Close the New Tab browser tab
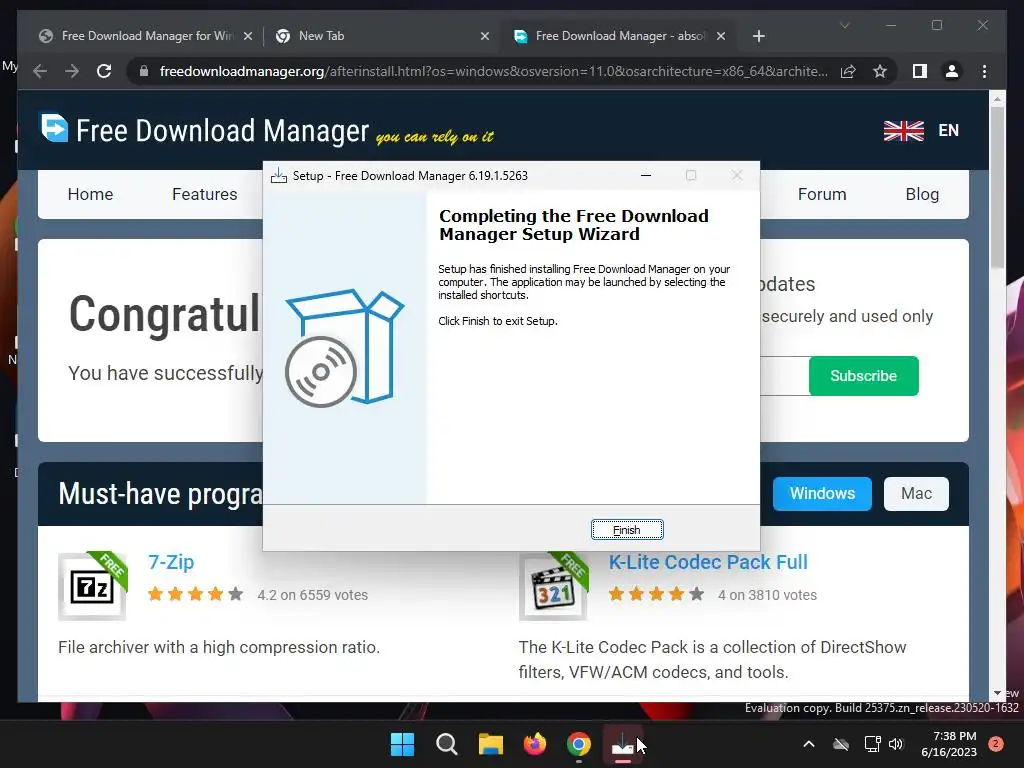The height and width of the screenshot is (768, 1024). (x=485, y=36)
